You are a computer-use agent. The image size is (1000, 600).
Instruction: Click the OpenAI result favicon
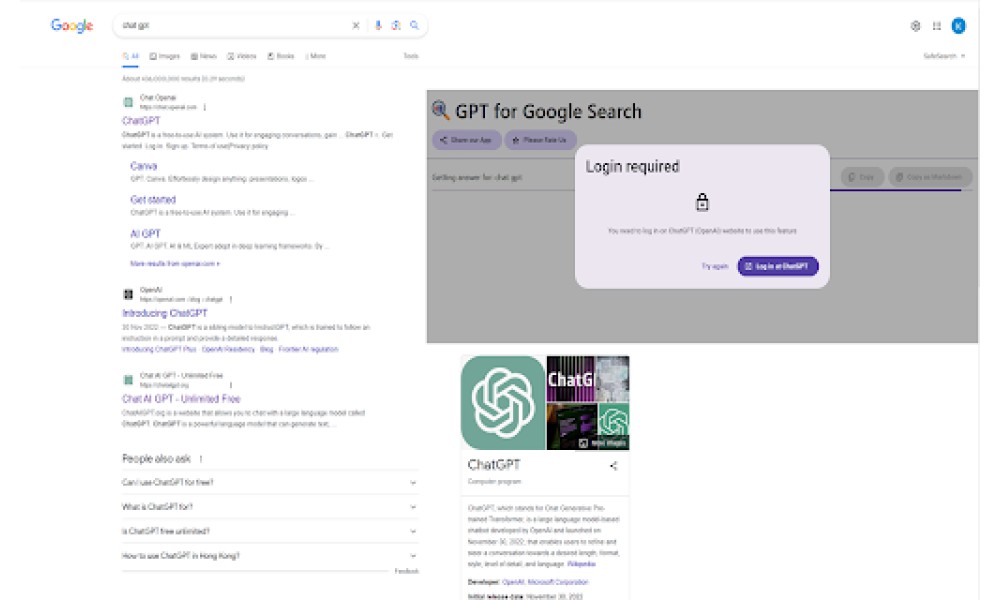[x=128, y=294]
